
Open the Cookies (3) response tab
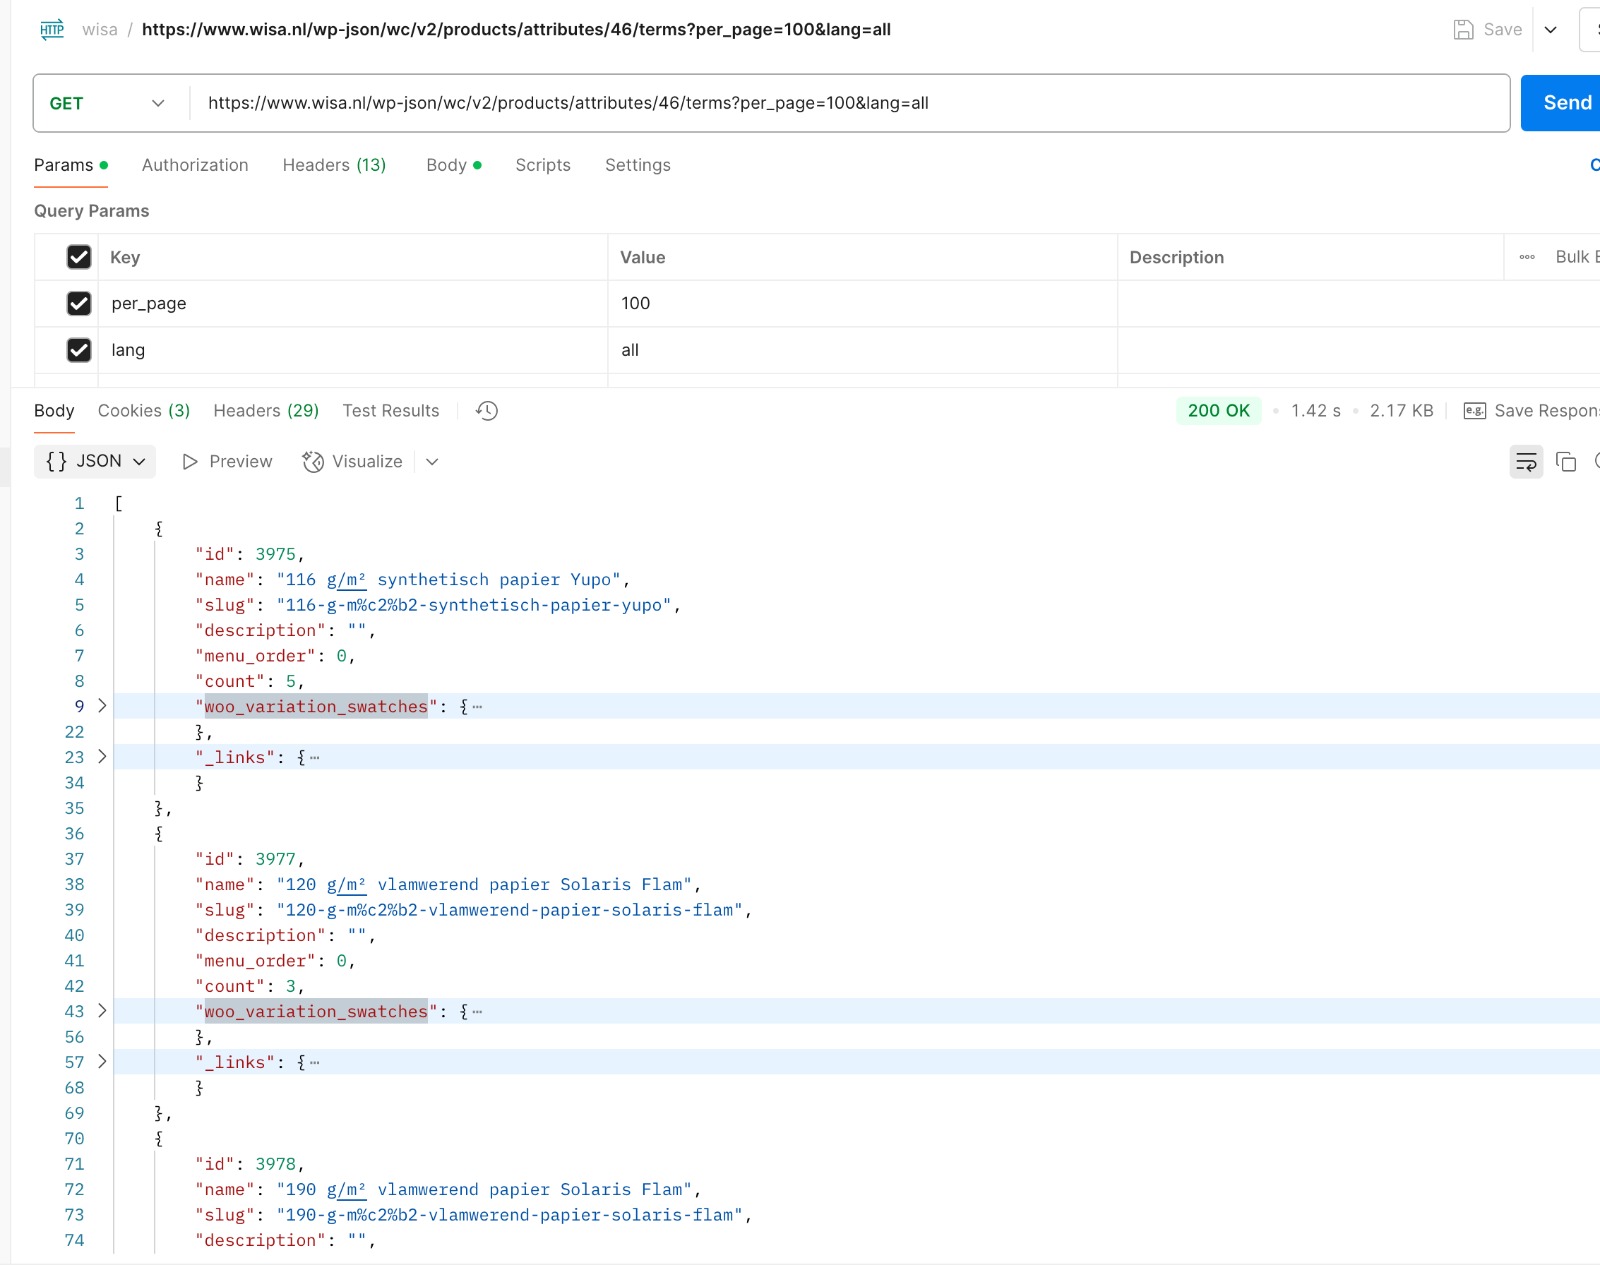(144, 411)
